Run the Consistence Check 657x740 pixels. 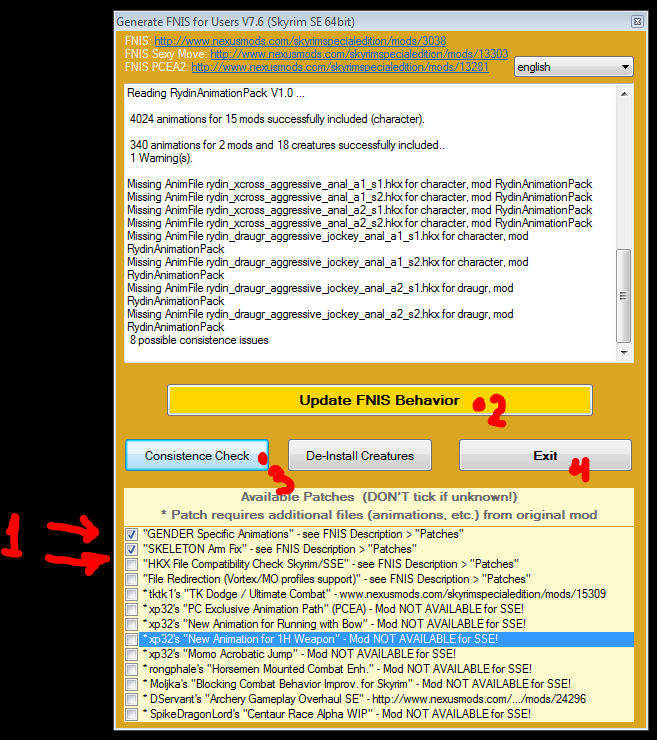pos(197,455)
